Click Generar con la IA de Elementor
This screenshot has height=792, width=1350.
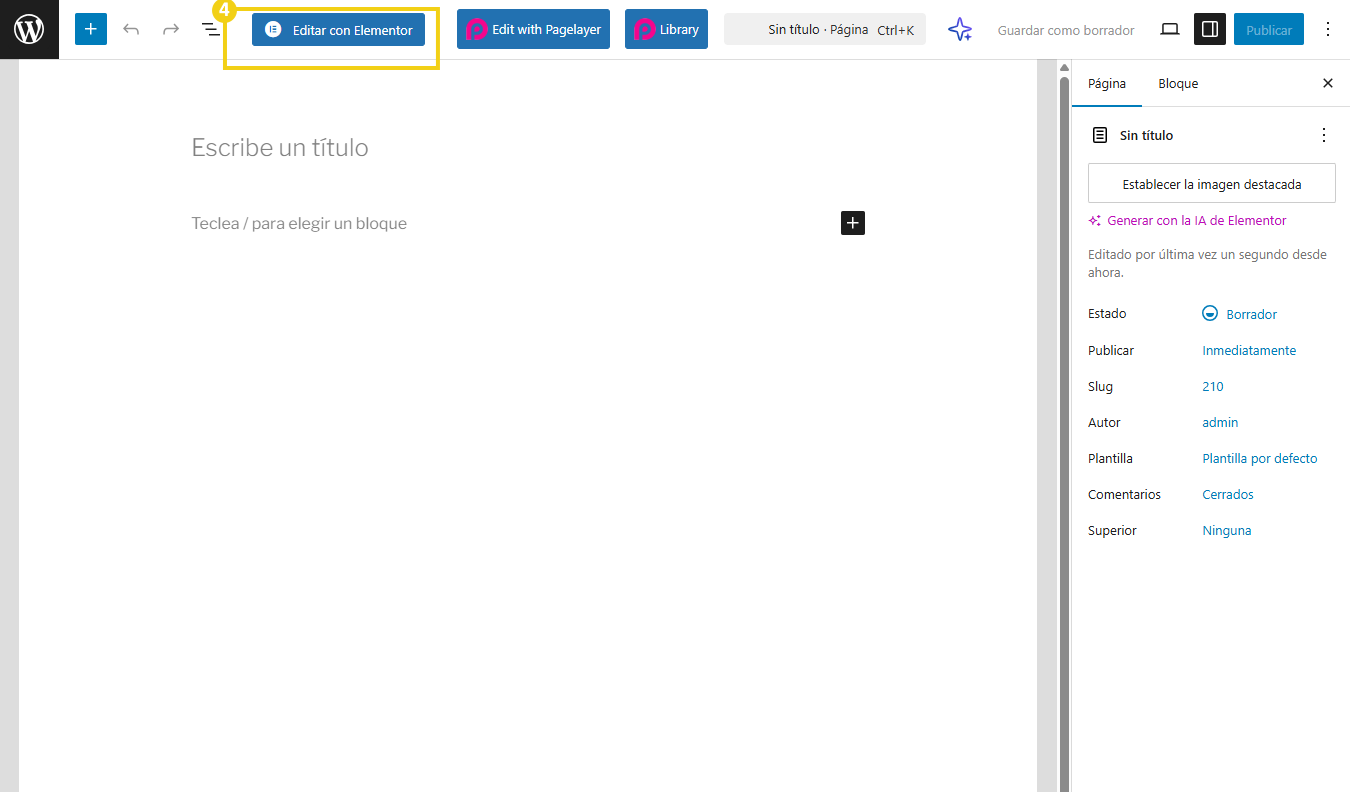[1196, 220]
